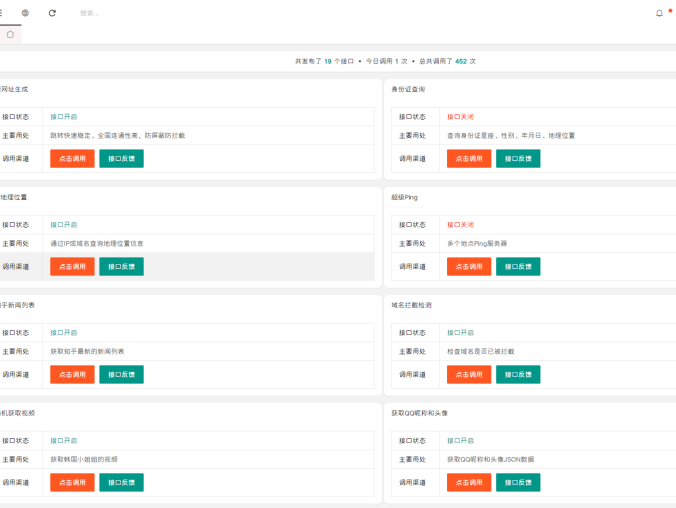
Task: Open the notification bell
Action: (659, 13)
